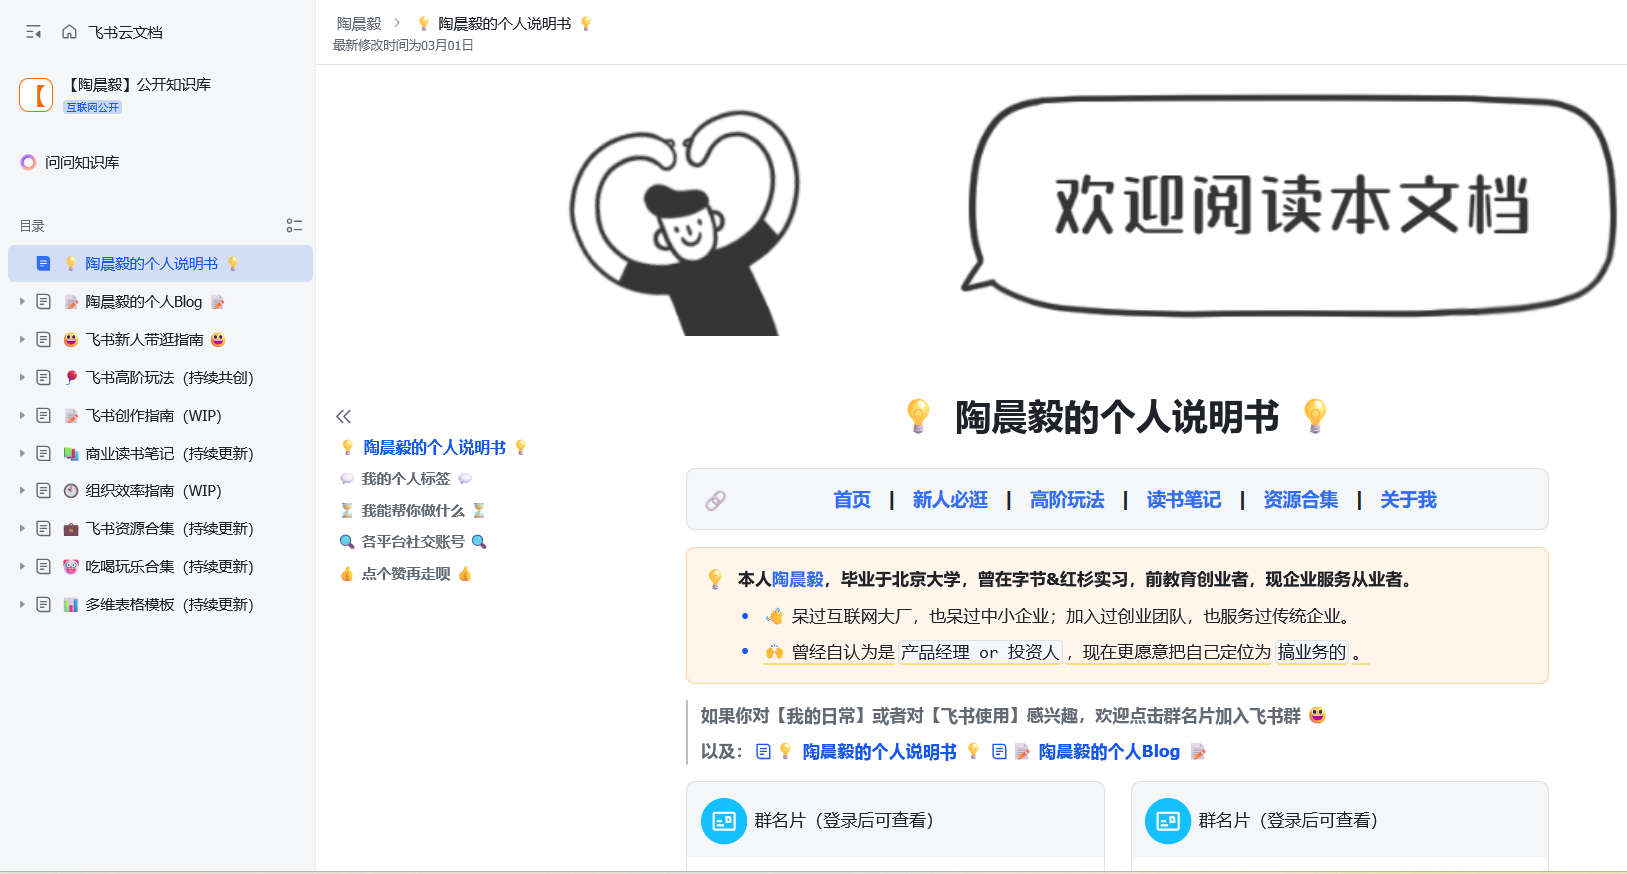Viewport: 1627px width, 874px height.
Task: Click the document icon beside 商业读书笔记
Action: [43, 453]
